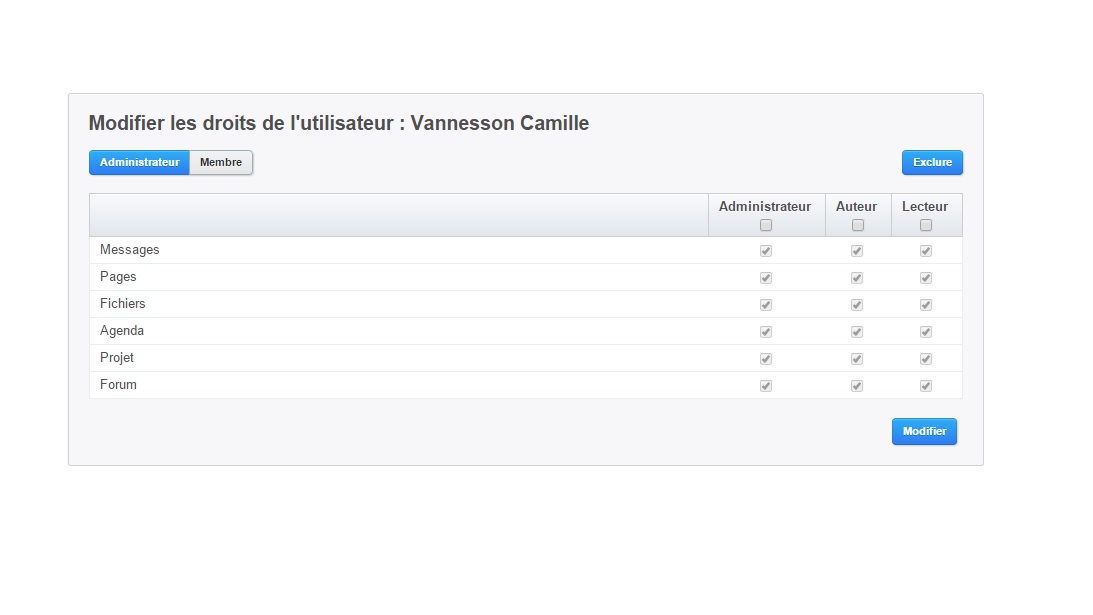Toggle Projet Auteur checkbox
The width and height of the screenshot is (1093, 615).
click(857, 359)
